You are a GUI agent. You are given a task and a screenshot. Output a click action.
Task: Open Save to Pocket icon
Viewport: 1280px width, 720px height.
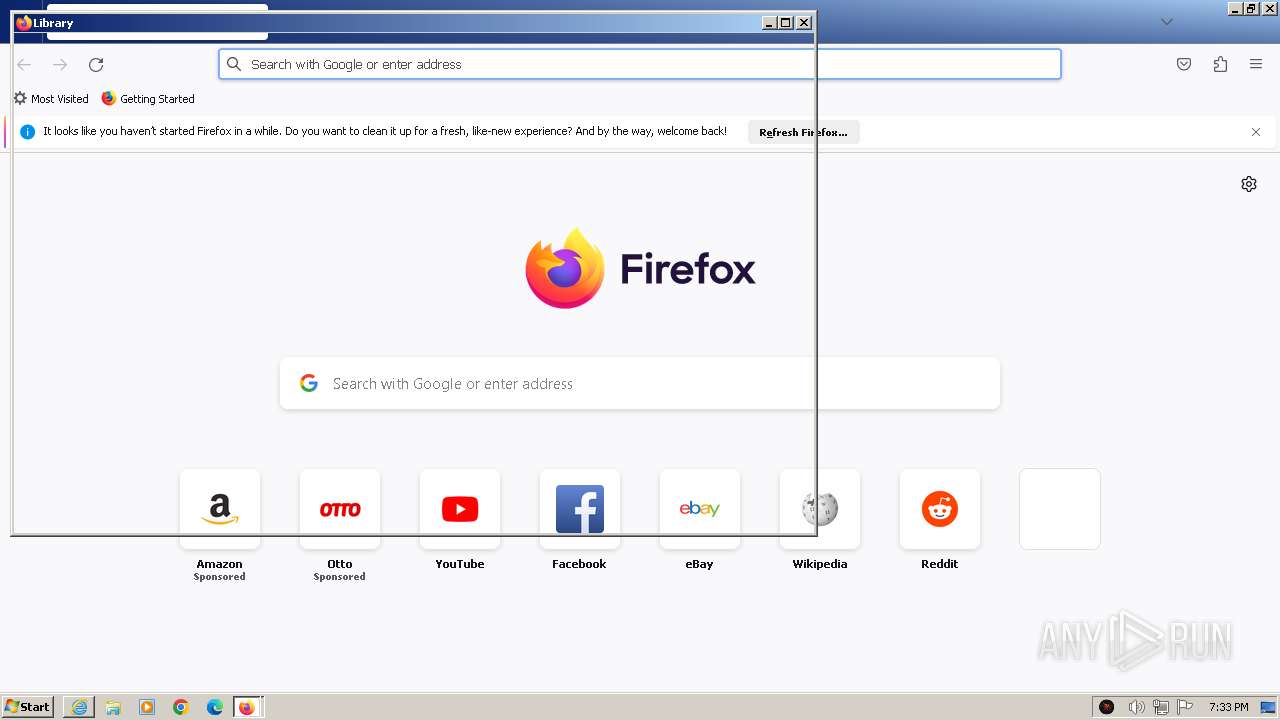[1184, 64]
